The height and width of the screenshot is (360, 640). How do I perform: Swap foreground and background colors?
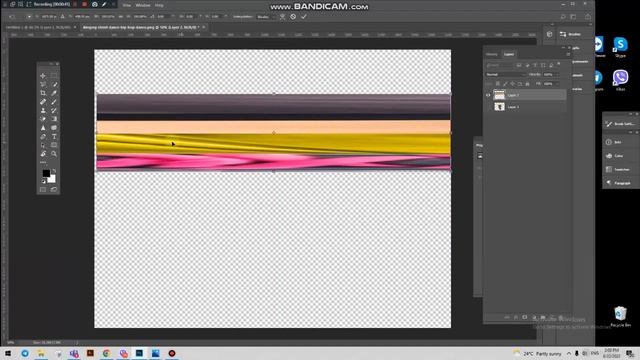click(x=54, y=171)
